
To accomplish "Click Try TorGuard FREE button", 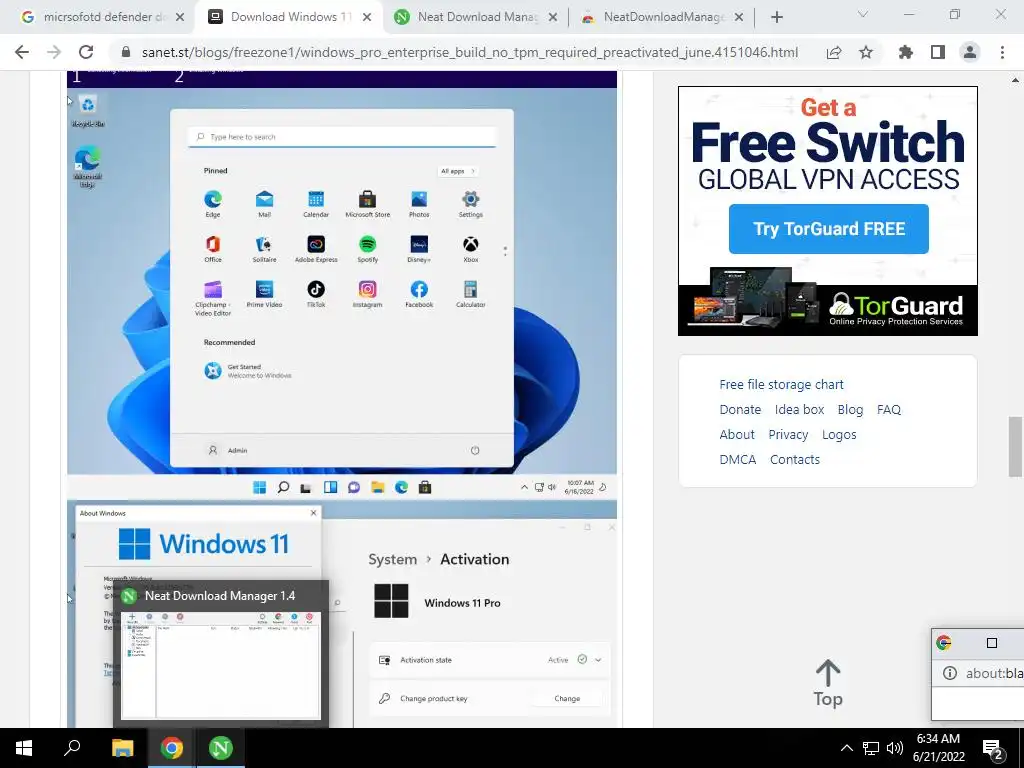I will point(828,229).
